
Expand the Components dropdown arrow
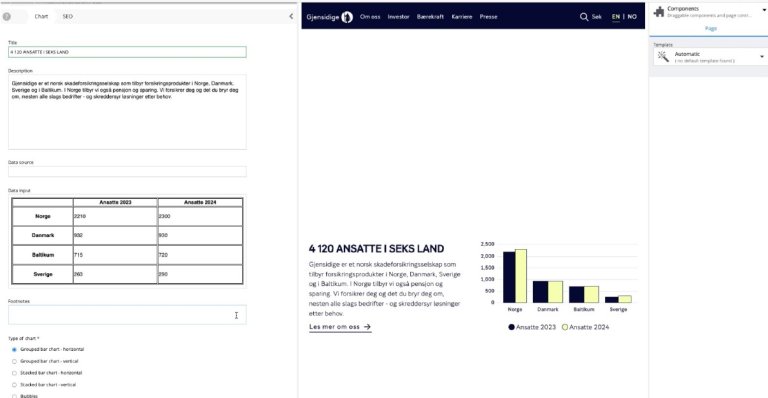pyautogui.click(x=764, y=10)
